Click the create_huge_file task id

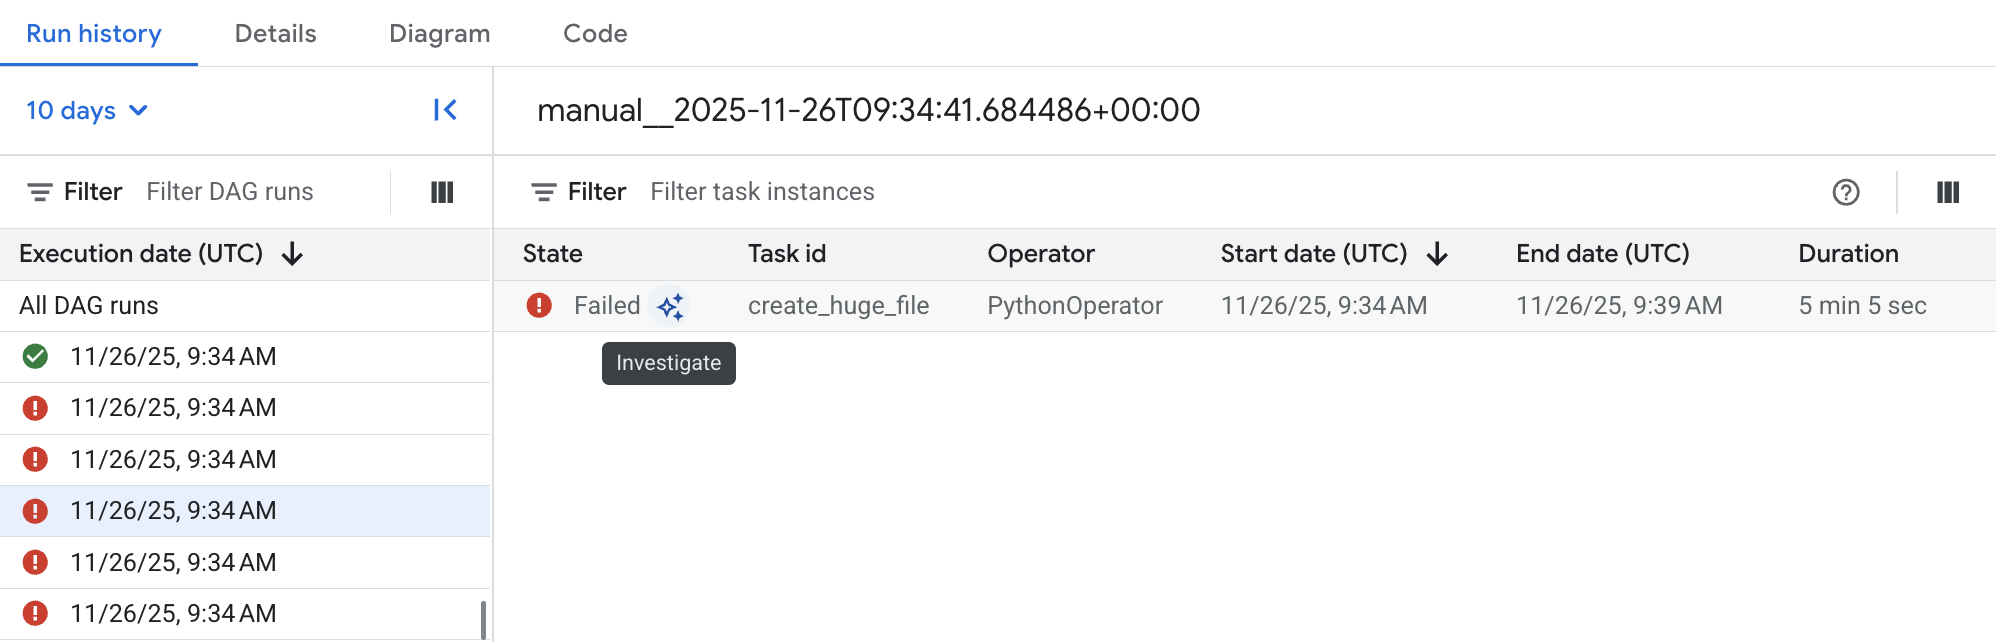click(838, 306)
